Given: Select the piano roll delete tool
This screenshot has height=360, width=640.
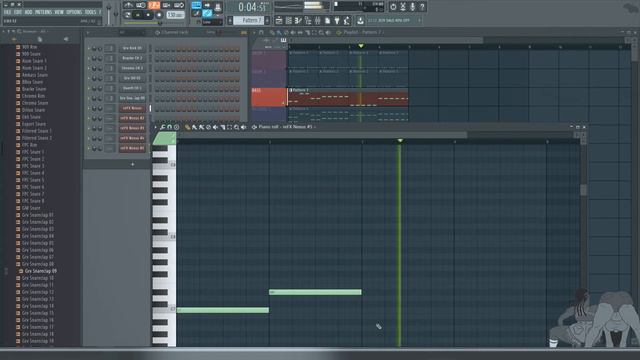Looking at the screenshot, I should pos(209,127).
